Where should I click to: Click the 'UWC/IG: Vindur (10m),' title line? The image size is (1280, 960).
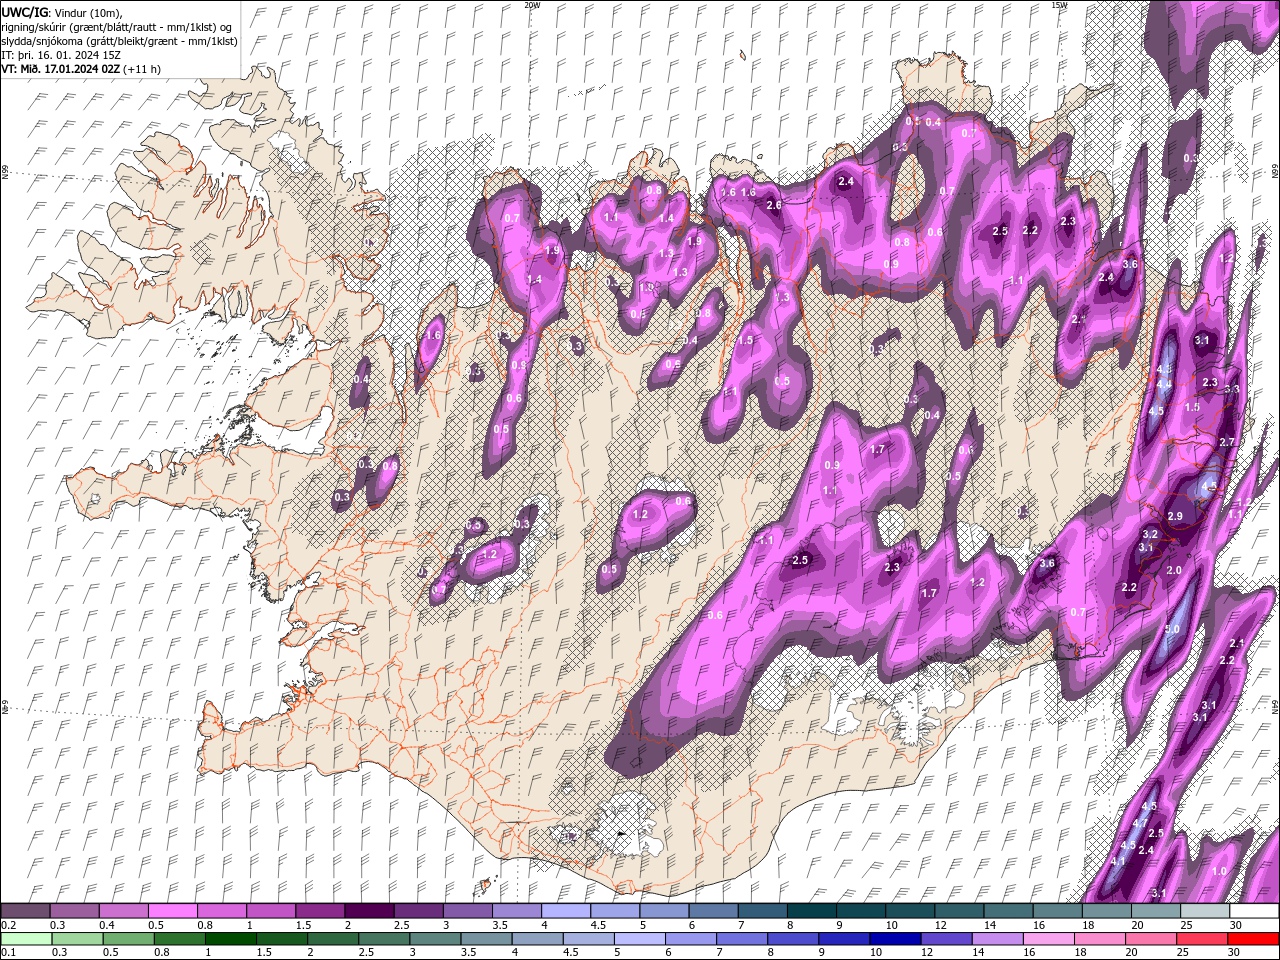(x=61, y=12)
